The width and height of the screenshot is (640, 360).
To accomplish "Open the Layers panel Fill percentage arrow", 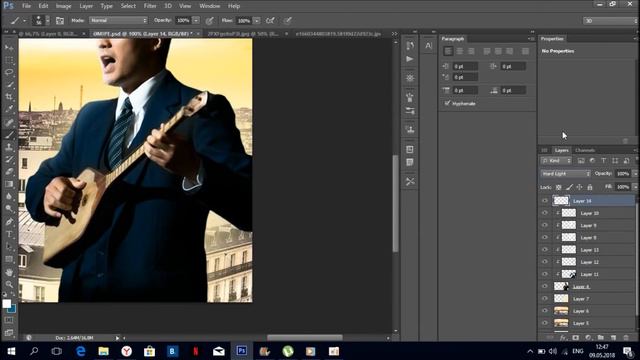I will [635, 187].
